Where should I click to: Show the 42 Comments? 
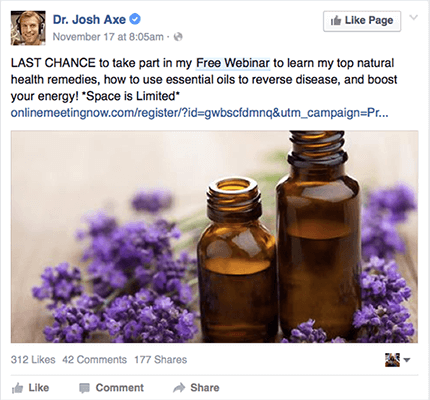point(95,360)
